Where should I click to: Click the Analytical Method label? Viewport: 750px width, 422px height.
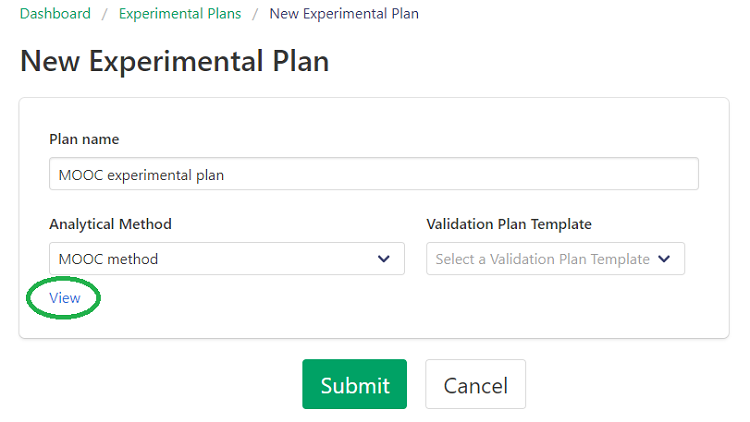tap(110, 224)
